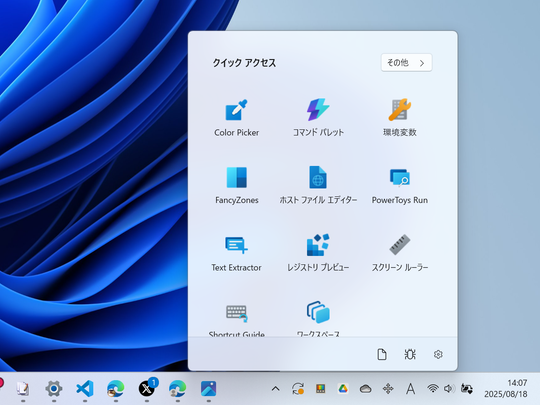Image resolution: width=540 pixels, height=405 pixels.
Task: Open documentation page icon in flyout footer
Action: [382, 354]
